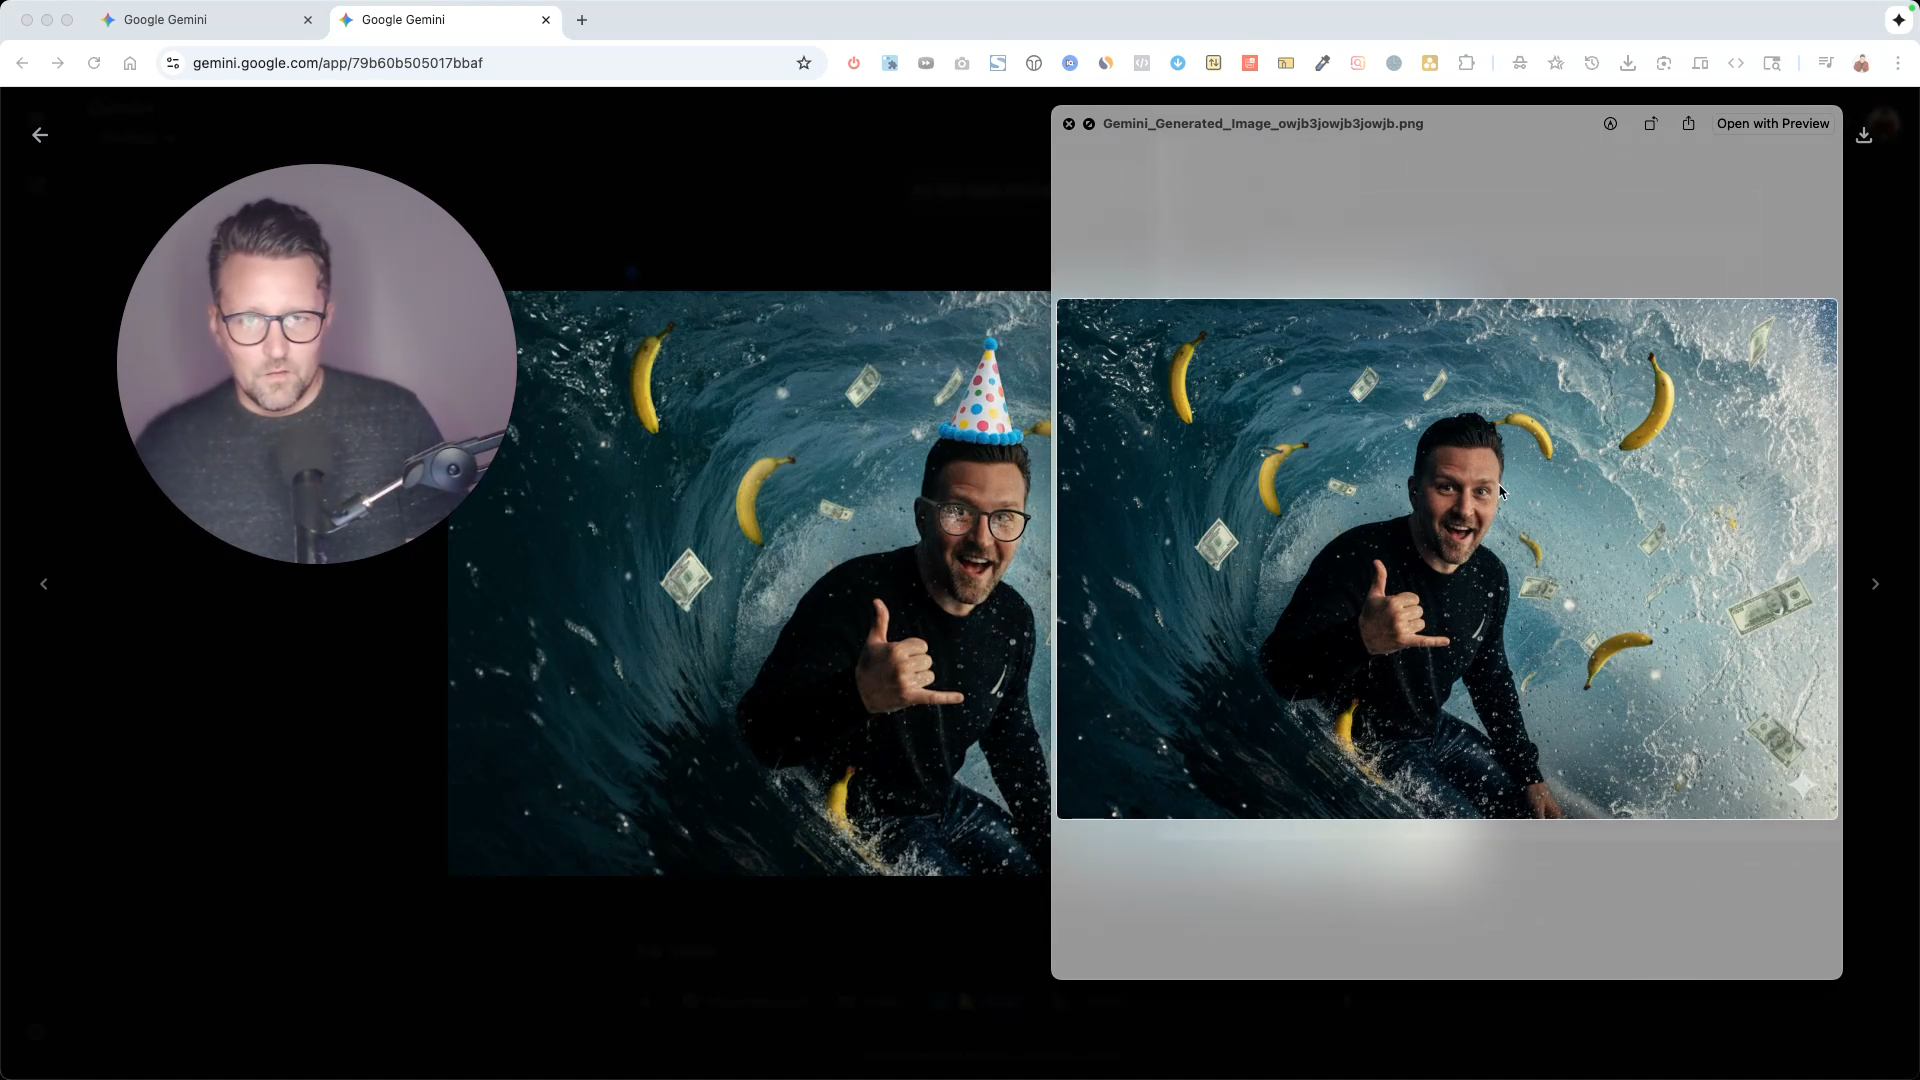Reload the Gemini page

94,63
